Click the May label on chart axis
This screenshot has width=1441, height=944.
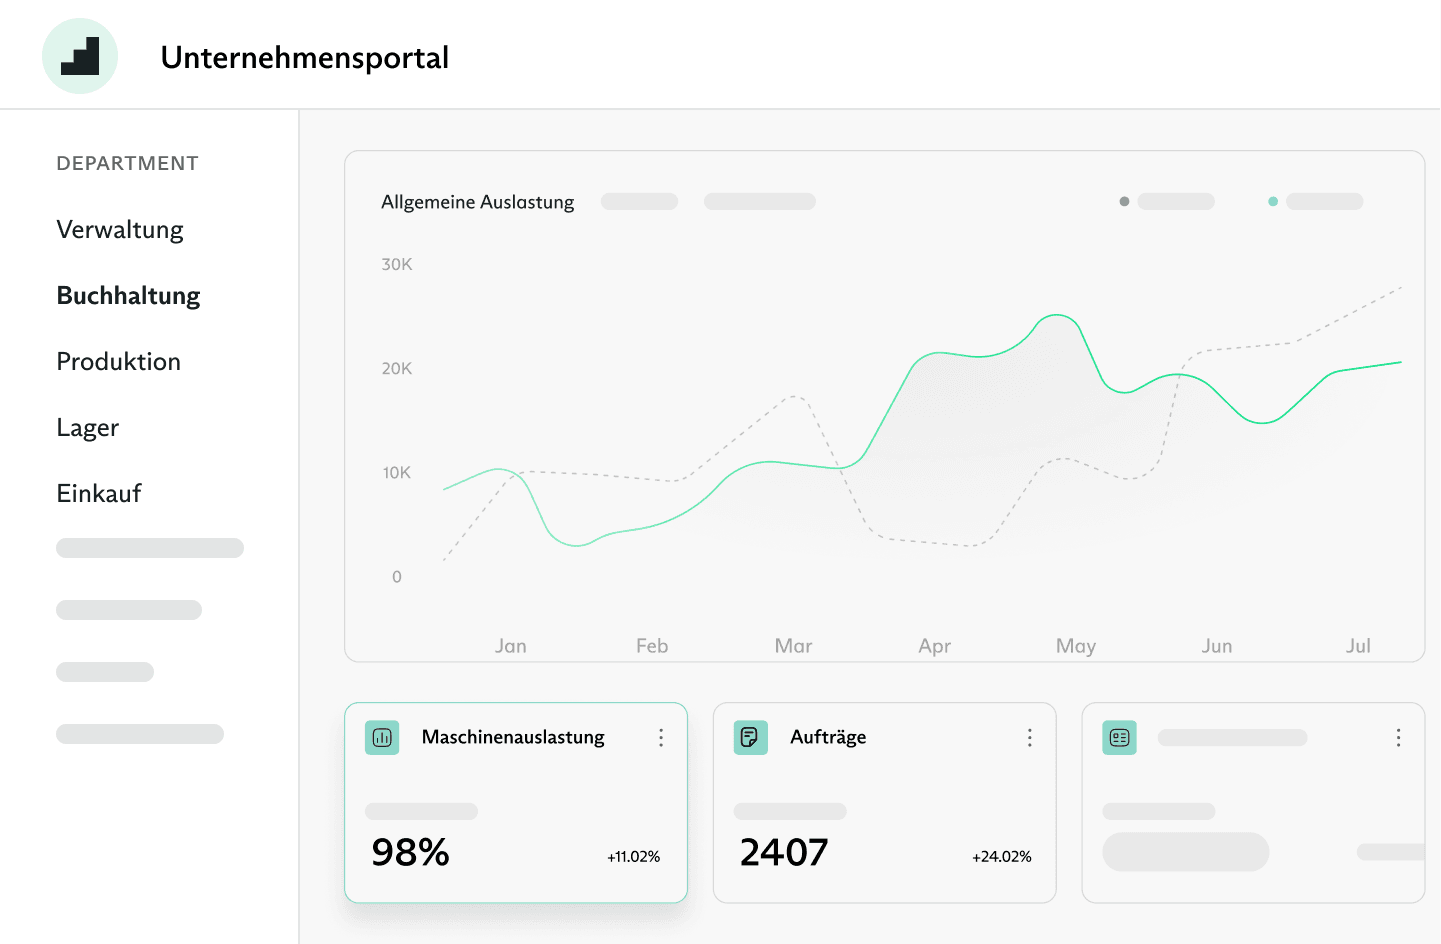coord(1075,646)
